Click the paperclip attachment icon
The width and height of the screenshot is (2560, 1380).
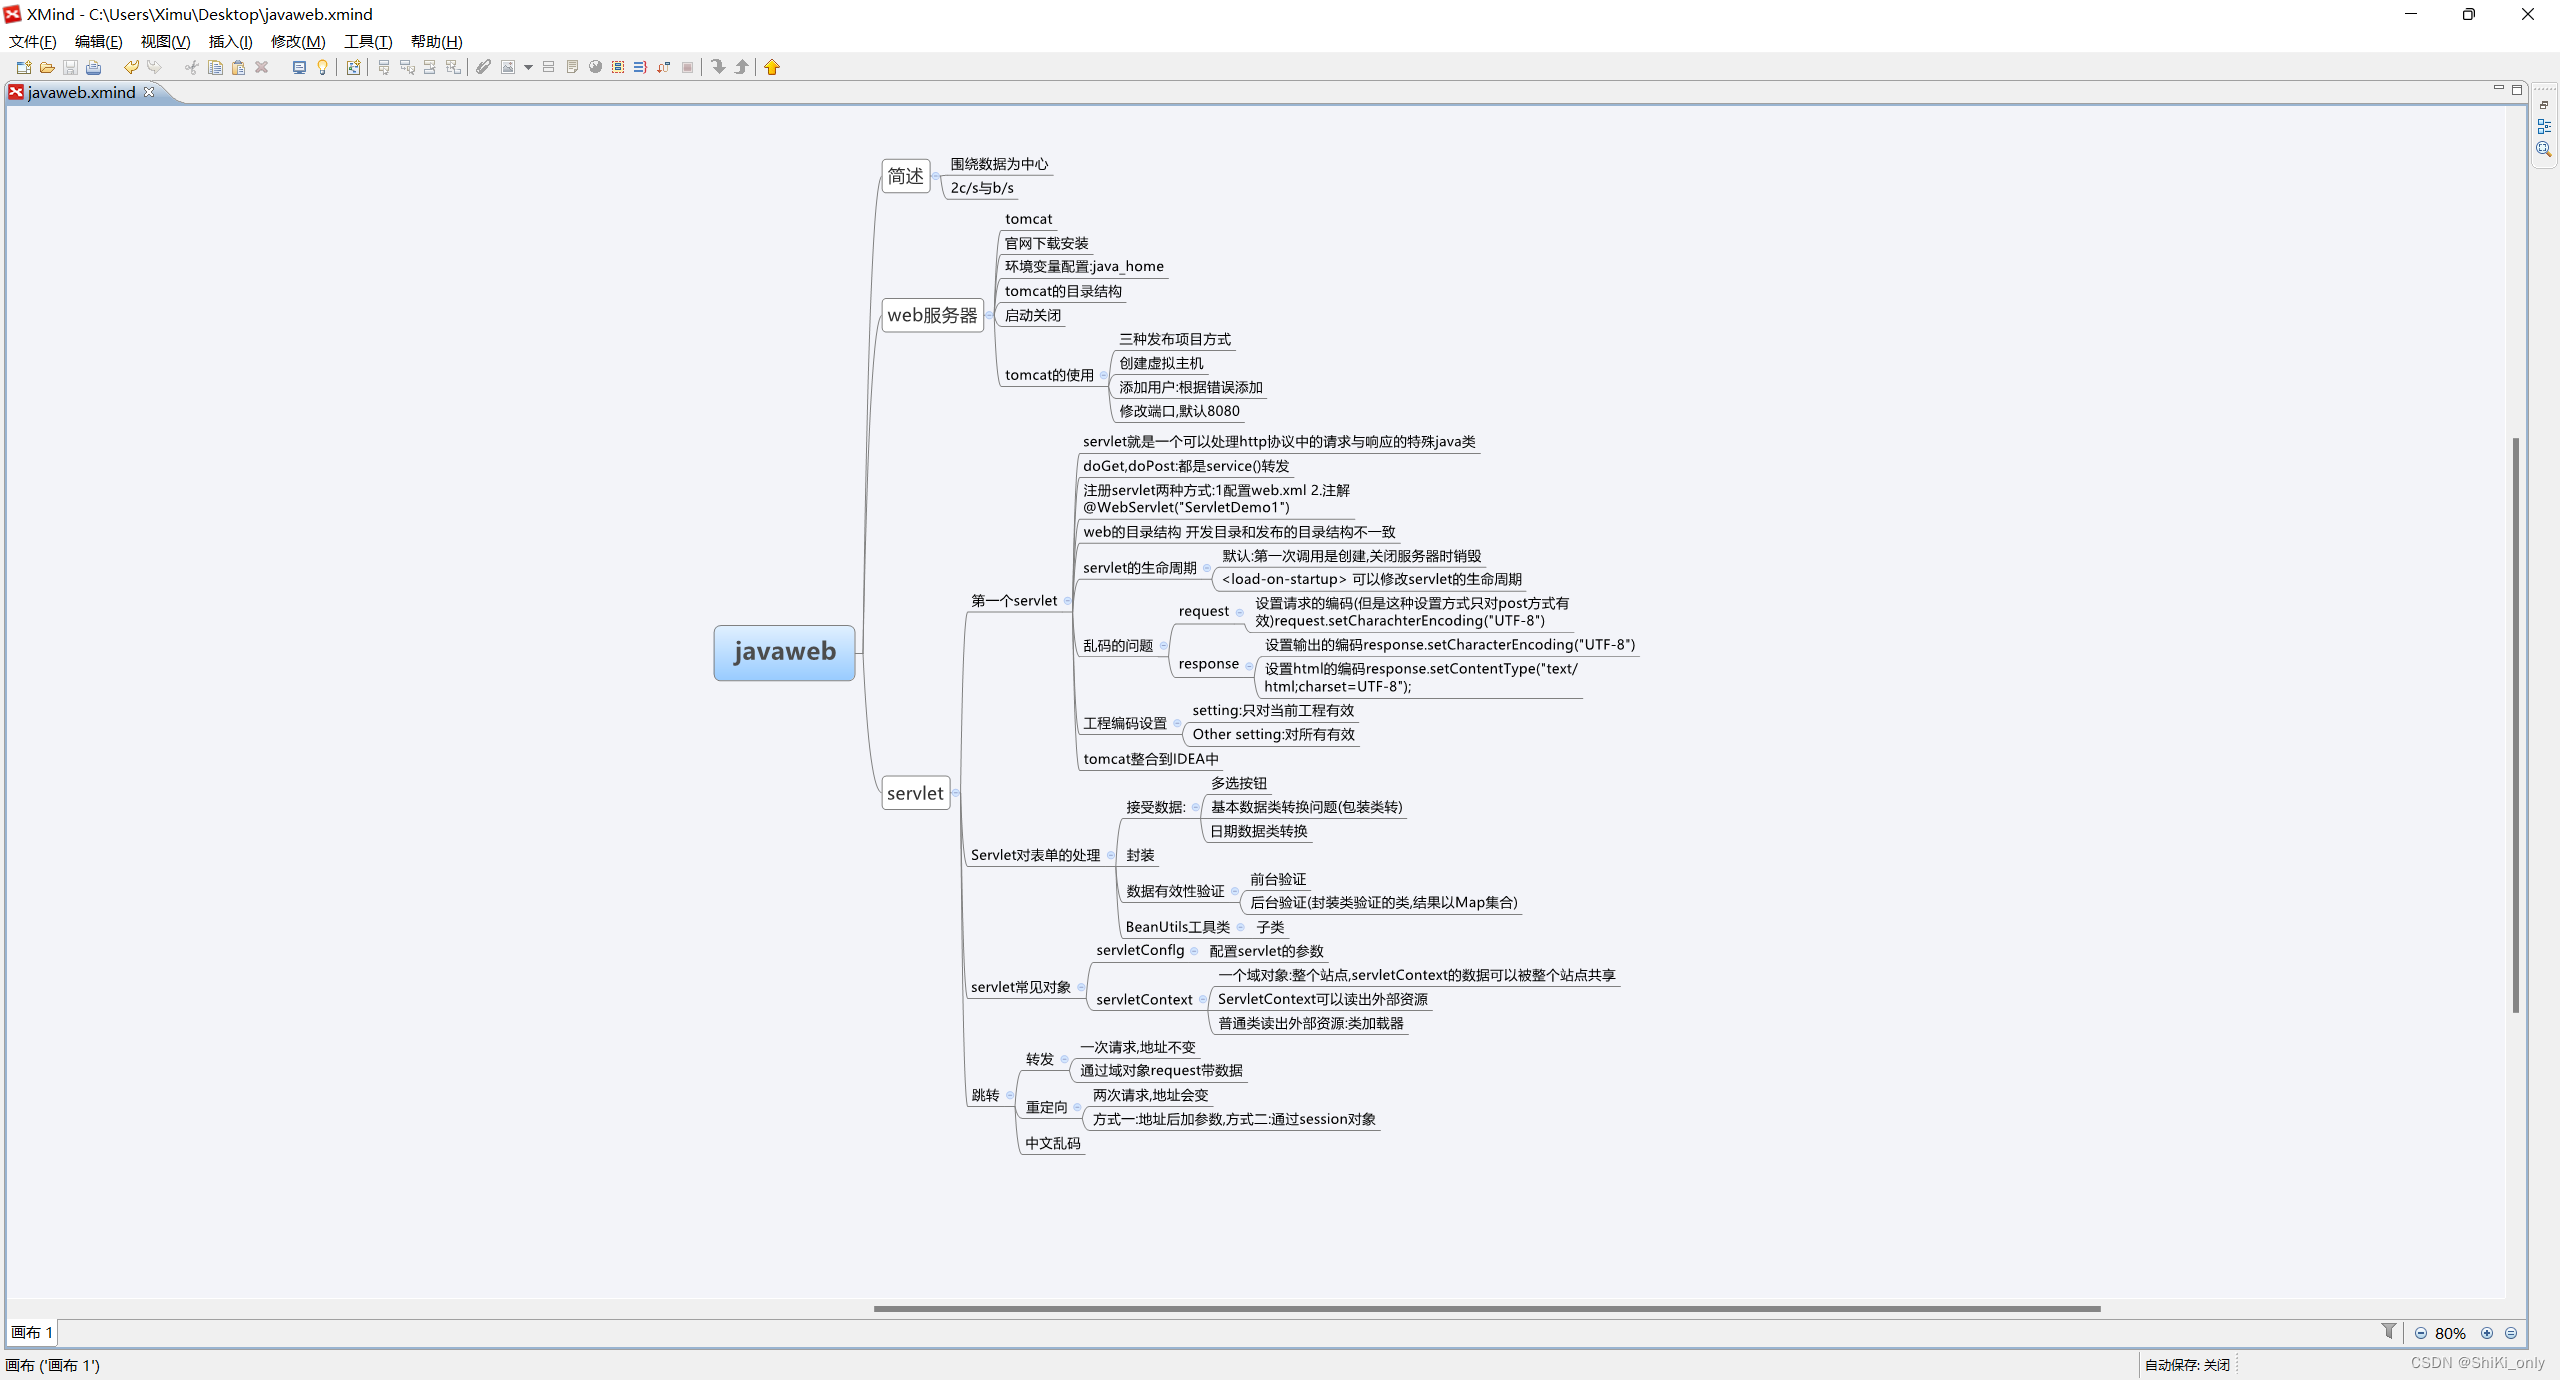483,67
